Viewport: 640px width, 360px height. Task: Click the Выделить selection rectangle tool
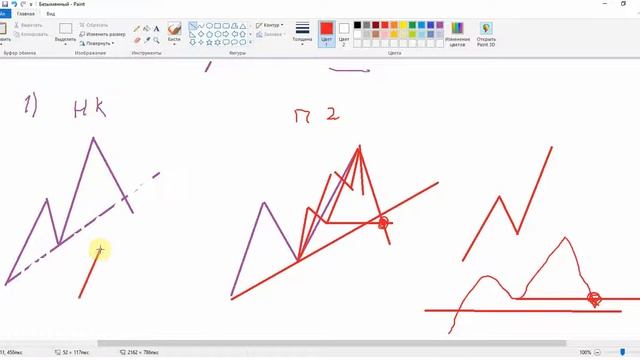(x=65, y=29)
